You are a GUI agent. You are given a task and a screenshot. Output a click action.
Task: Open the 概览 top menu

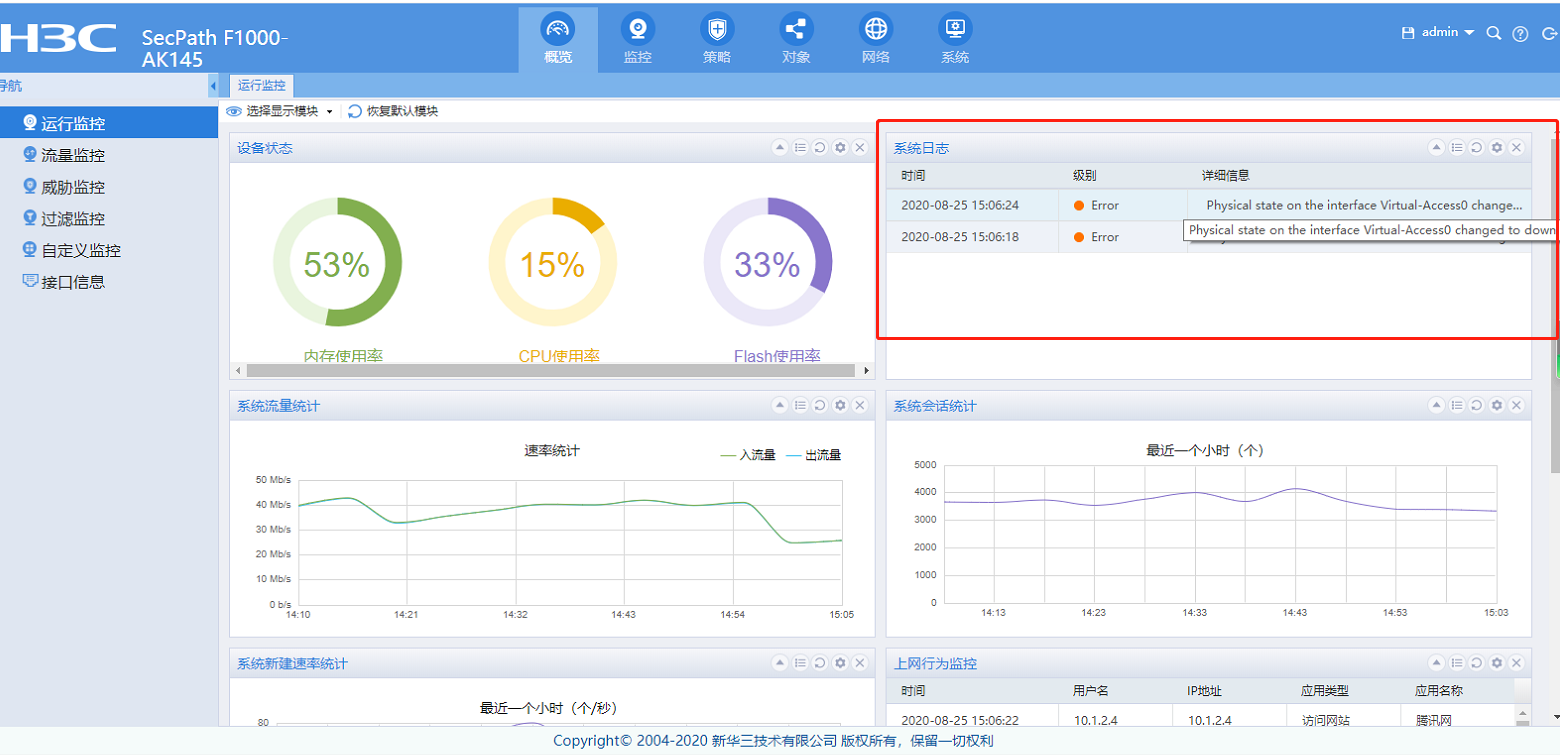click(x=558, y=39)
